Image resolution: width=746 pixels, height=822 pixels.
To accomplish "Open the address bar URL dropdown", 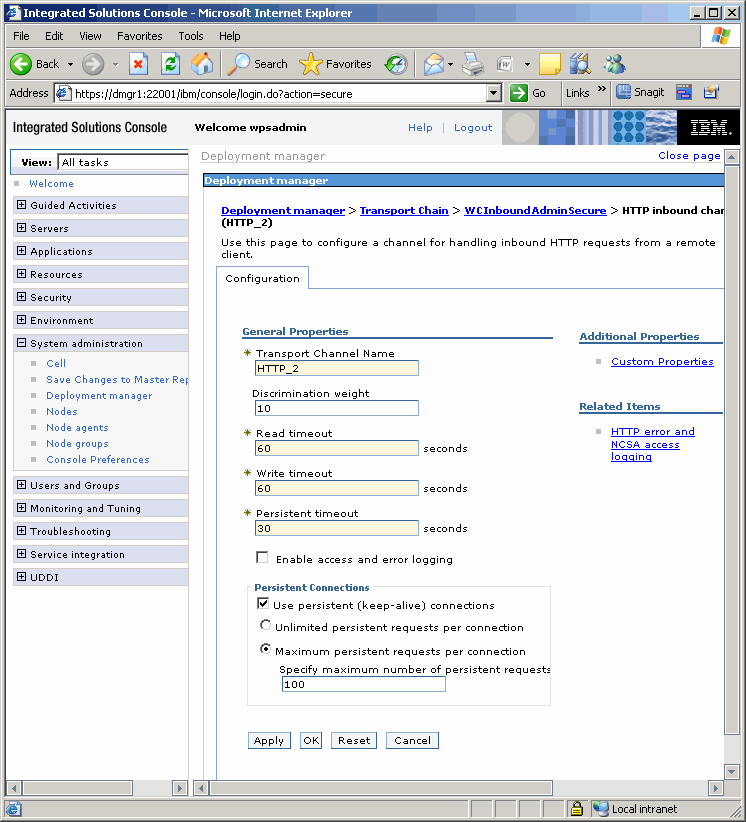I will coord(493,93).
